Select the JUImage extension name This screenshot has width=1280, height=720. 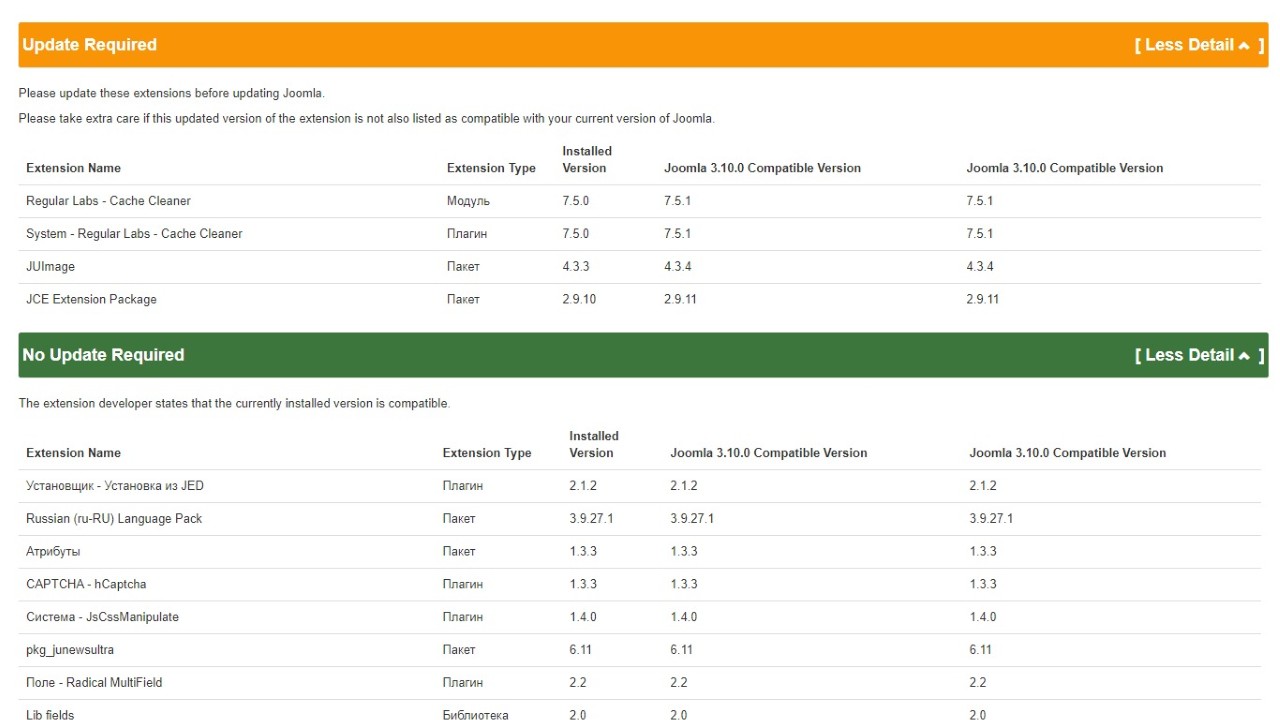click(x=50, y=267)
